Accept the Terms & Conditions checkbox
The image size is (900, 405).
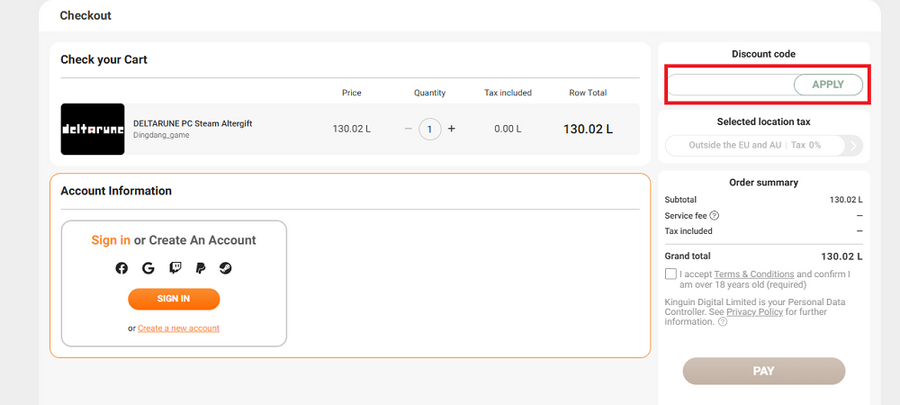(x=670, y=274)
